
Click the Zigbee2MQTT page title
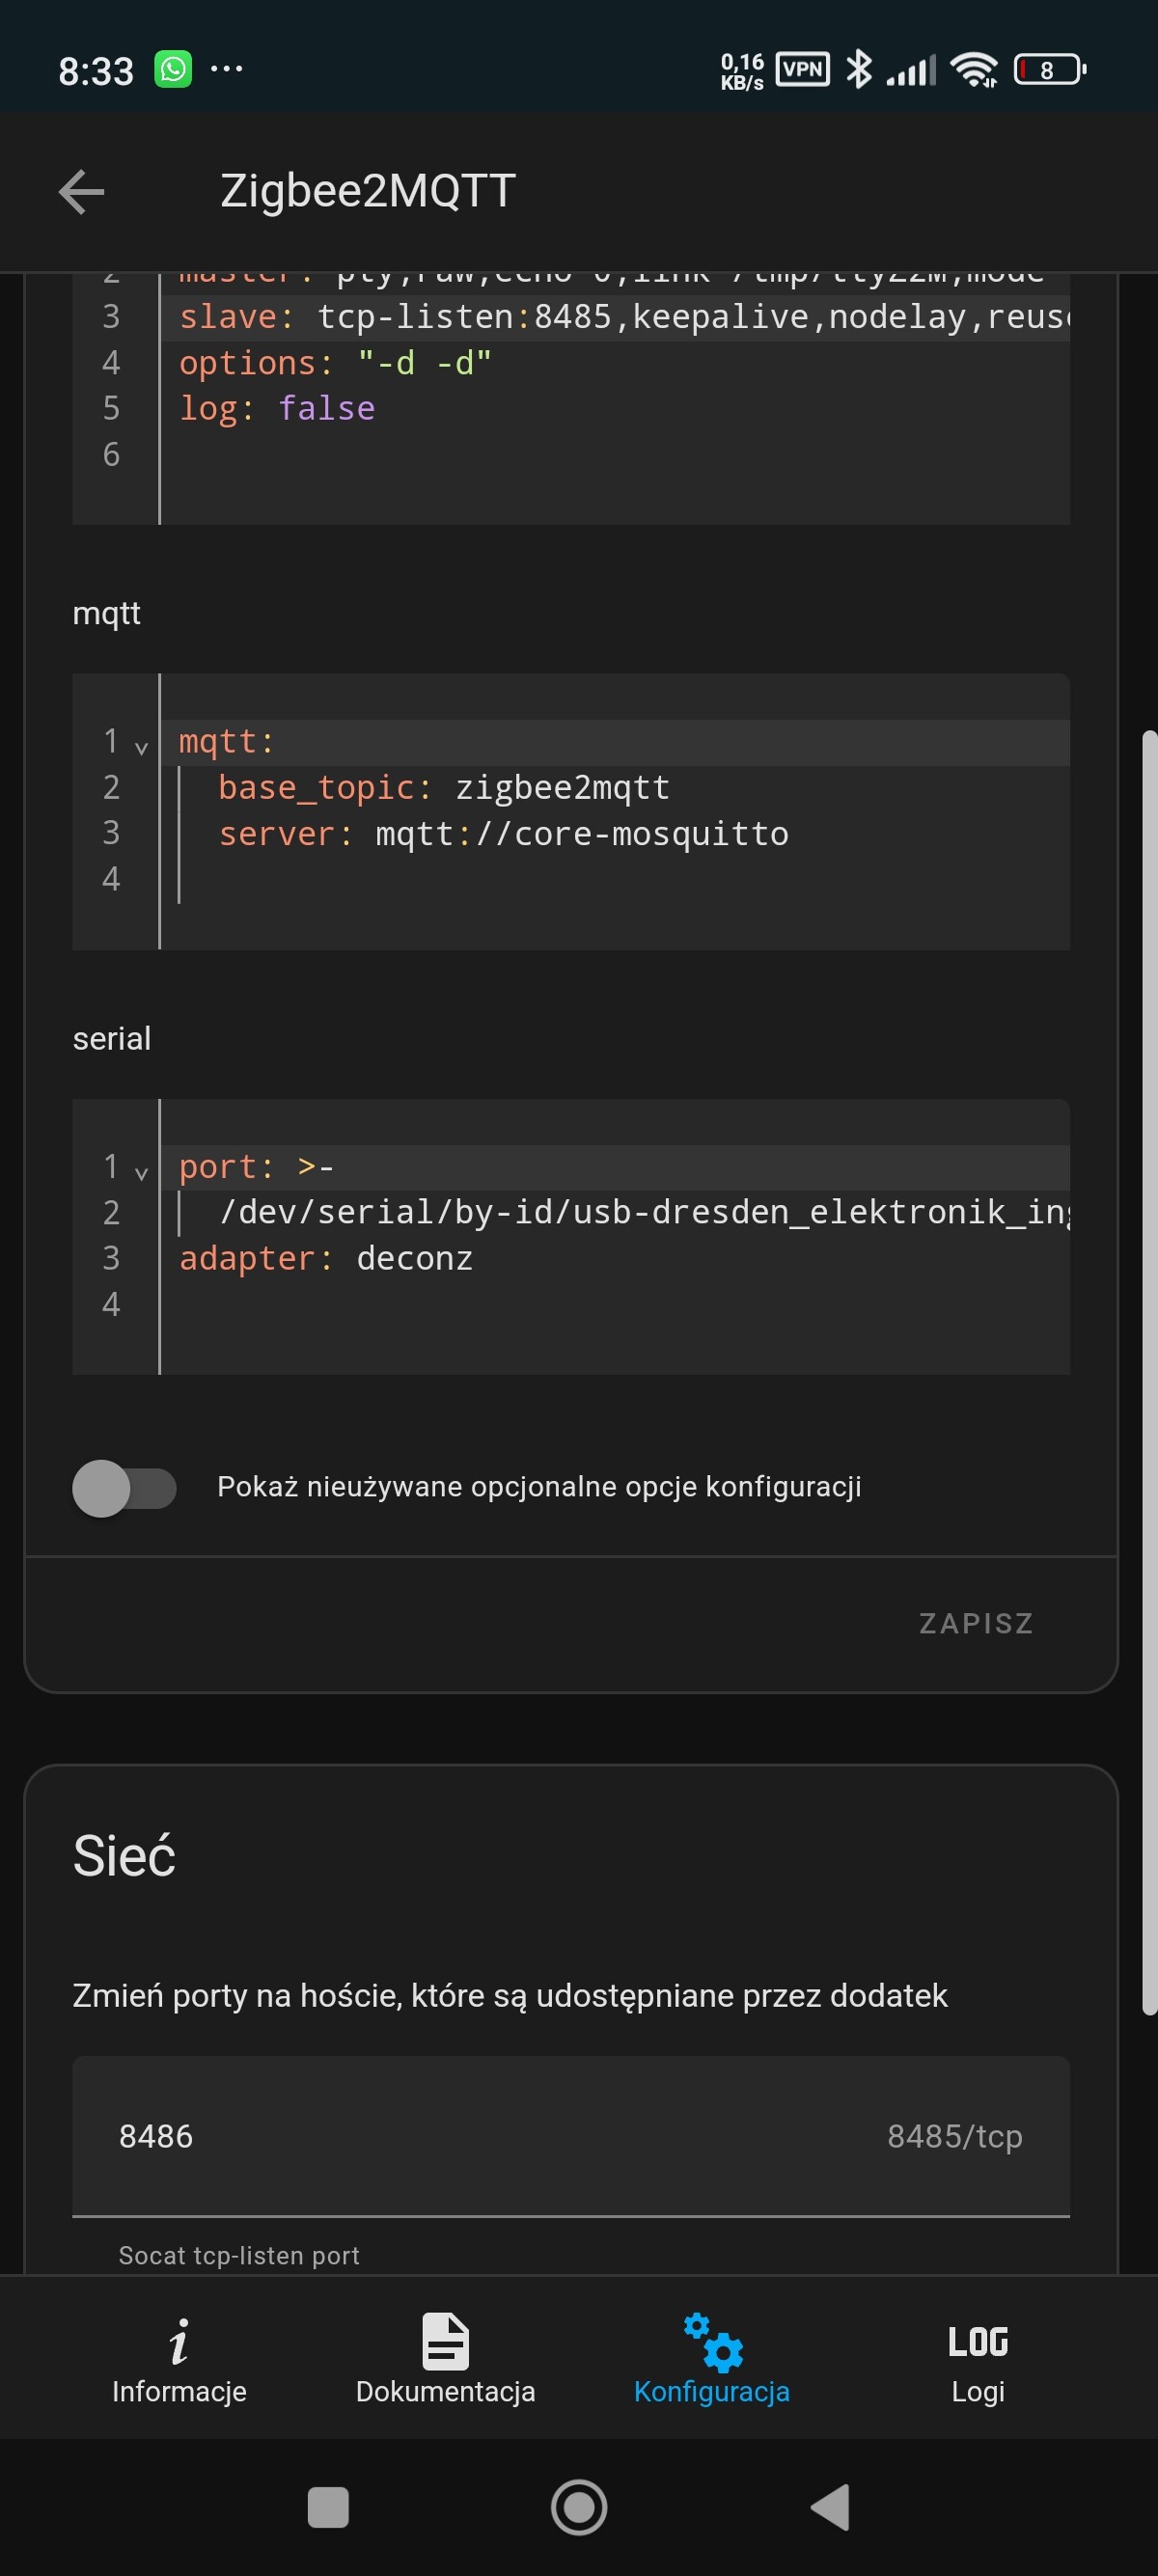[x=368, y=191]
